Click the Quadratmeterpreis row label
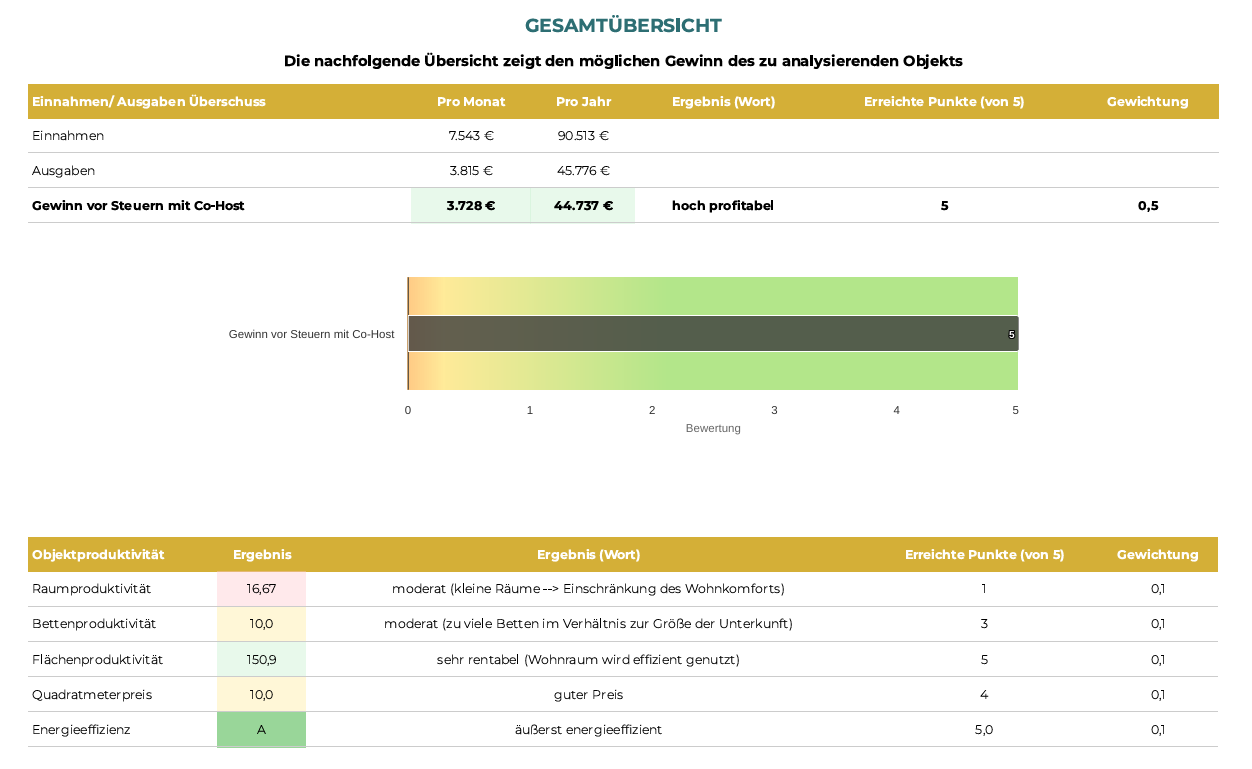The height and width of the screenshot is (769, 1252). (92, 695)
